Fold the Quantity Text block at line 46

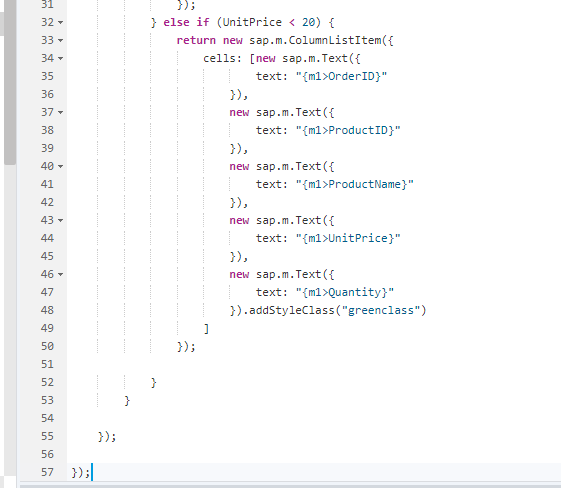tap(60, 274)
